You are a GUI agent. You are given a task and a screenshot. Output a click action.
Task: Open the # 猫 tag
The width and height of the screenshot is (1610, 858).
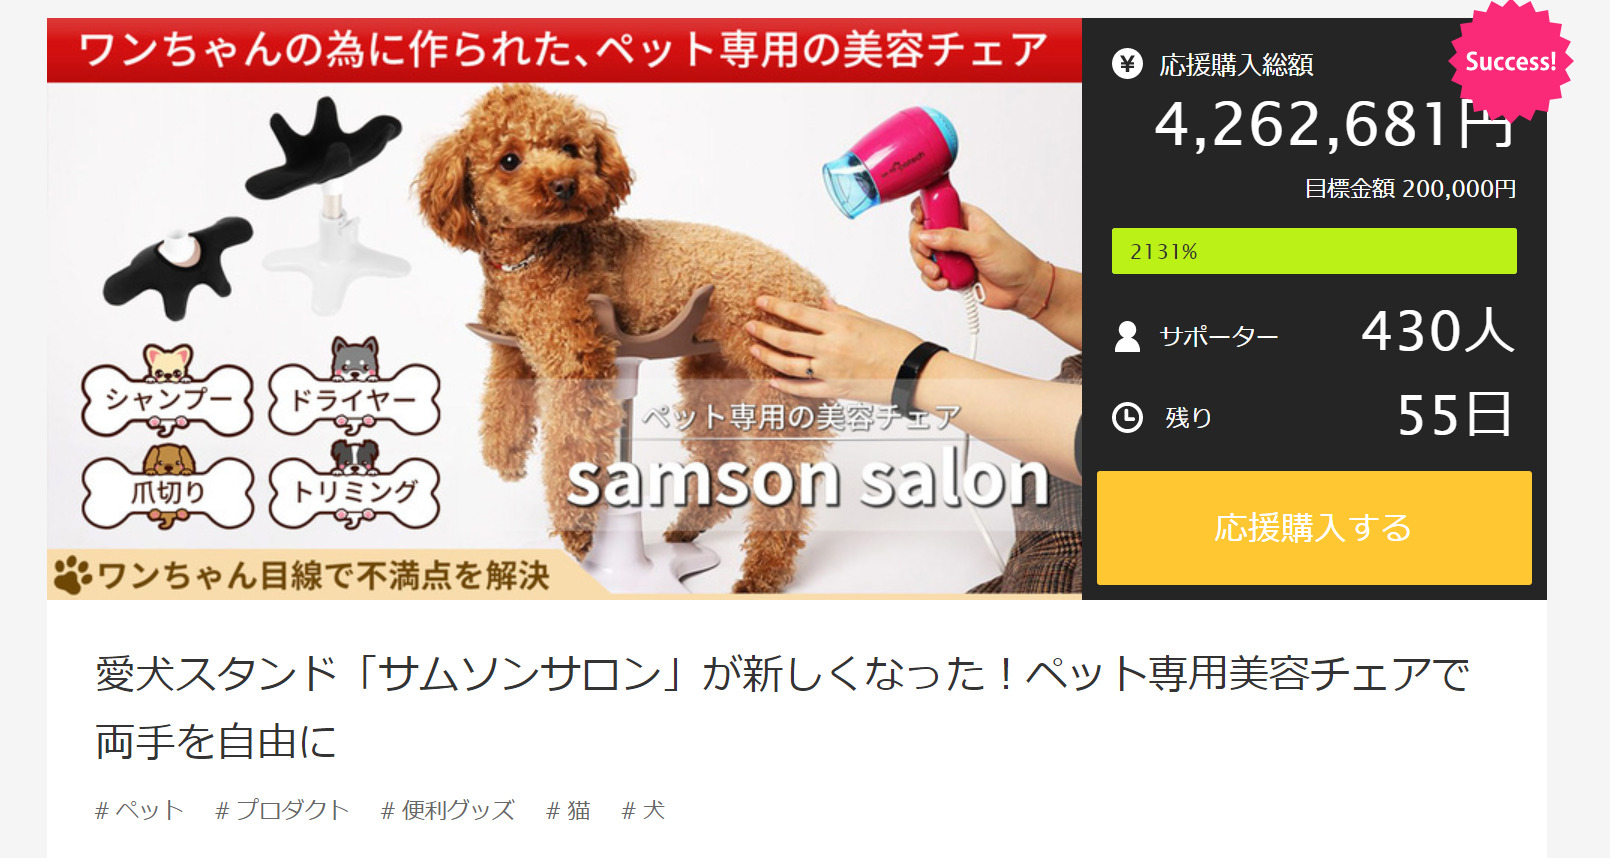(x=568, y=810)
